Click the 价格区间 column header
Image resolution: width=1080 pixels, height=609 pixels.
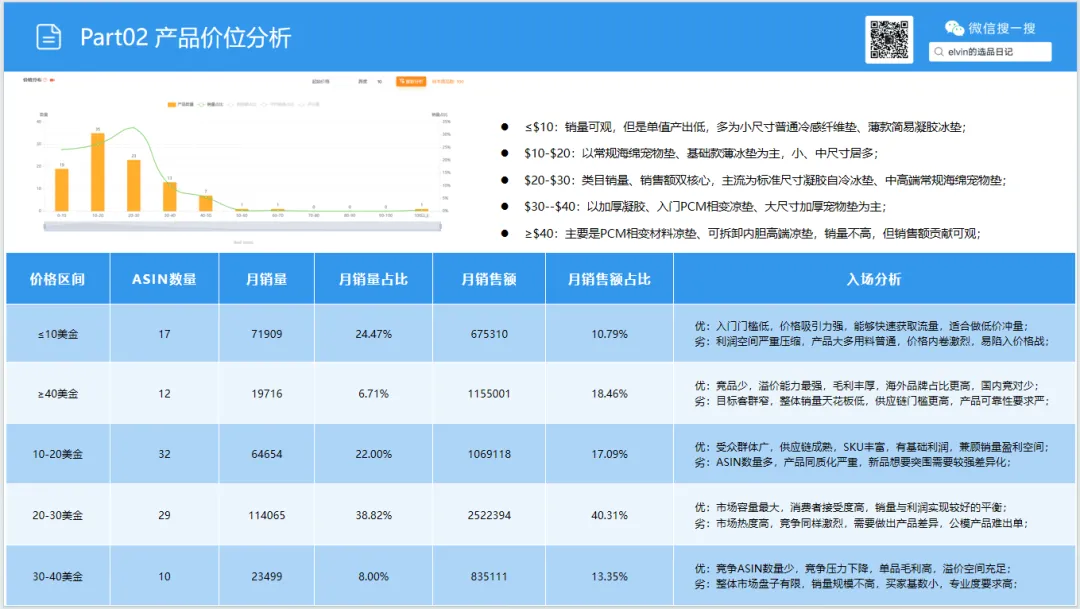click(x=57, y=279)
